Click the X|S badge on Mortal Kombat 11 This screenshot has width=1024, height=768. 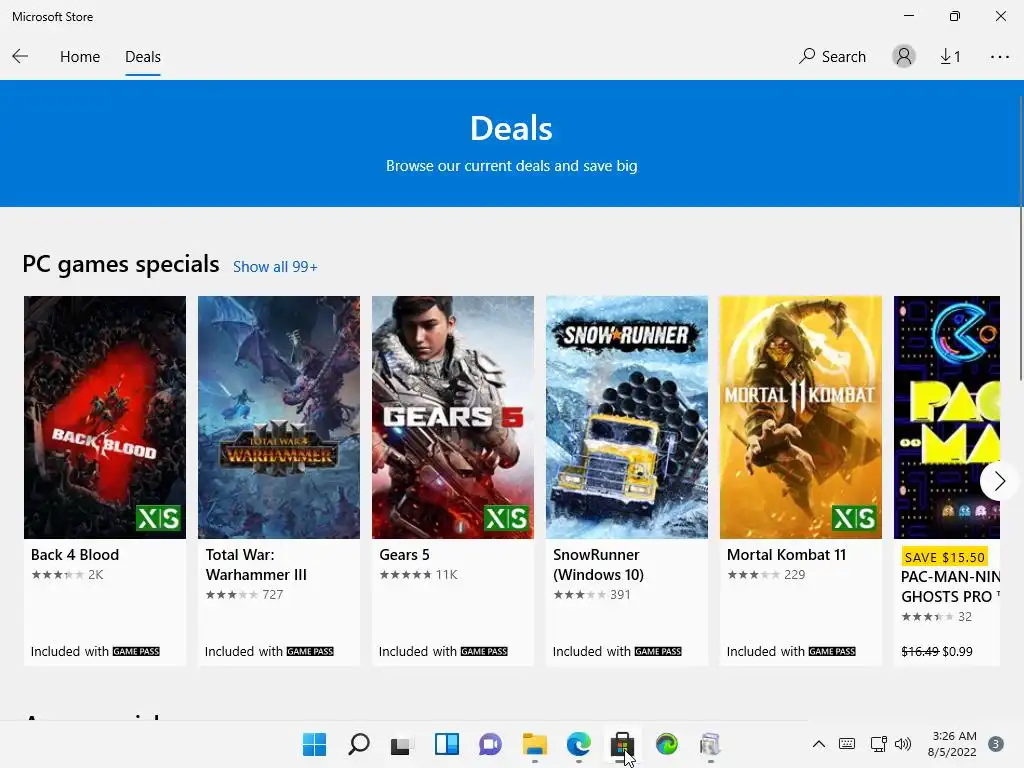[855, 519]
